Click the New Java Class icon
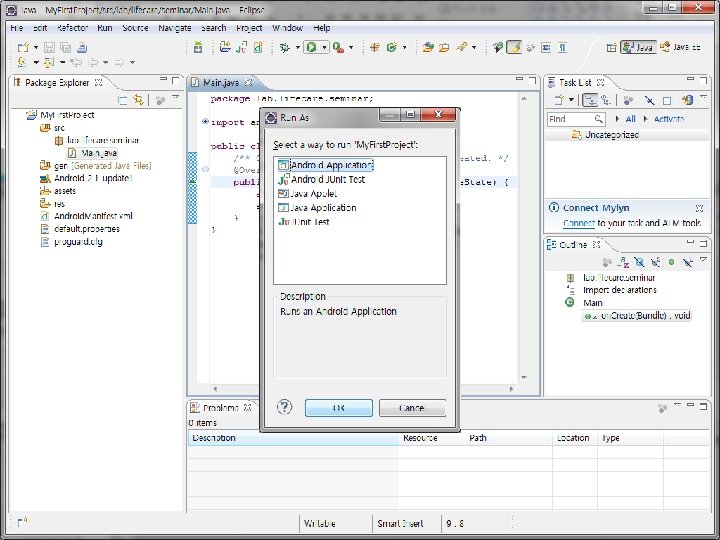The image size is (720, 540). [392, 47]
